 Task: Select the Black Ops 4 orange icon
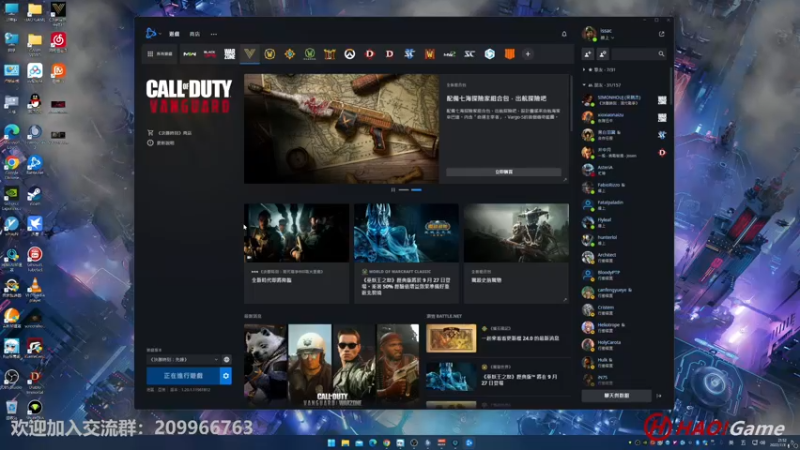(x=509, y=54)
